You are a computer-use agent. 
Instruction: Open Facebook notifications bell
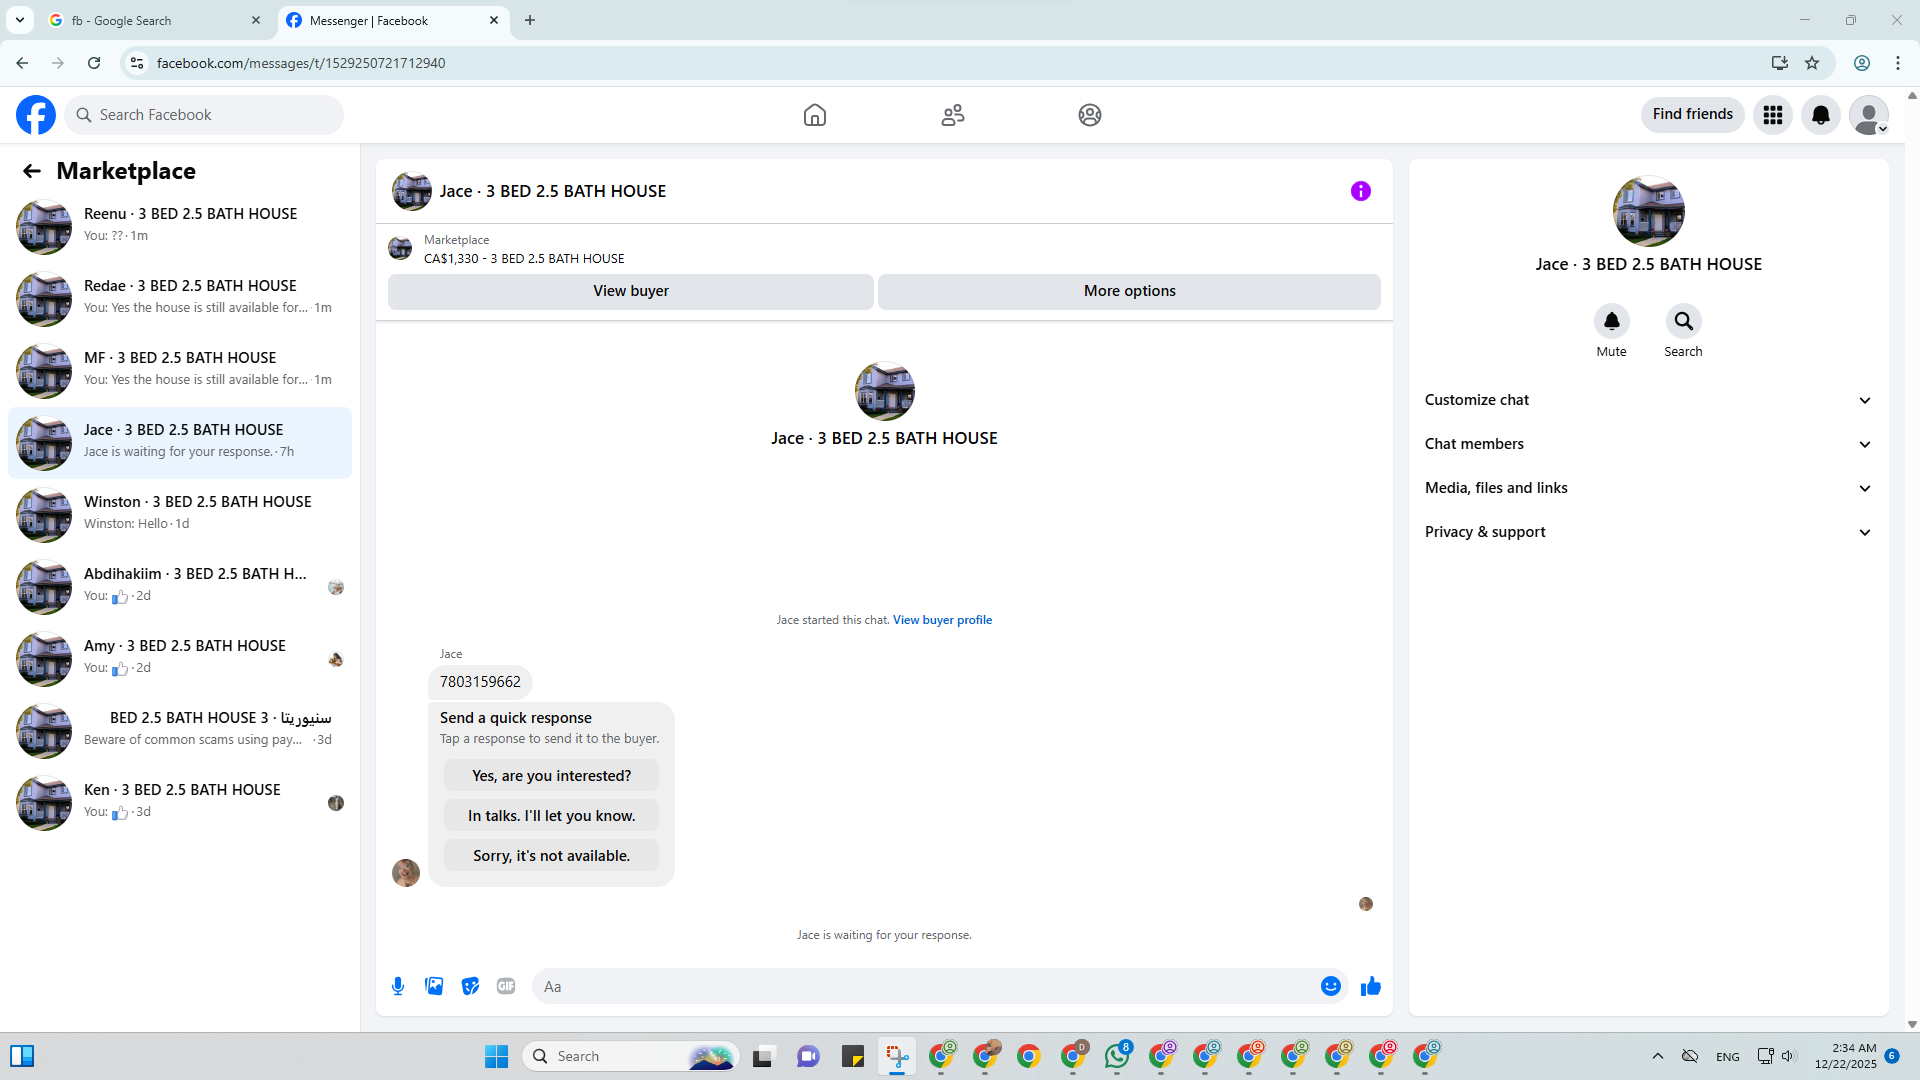1820,115
